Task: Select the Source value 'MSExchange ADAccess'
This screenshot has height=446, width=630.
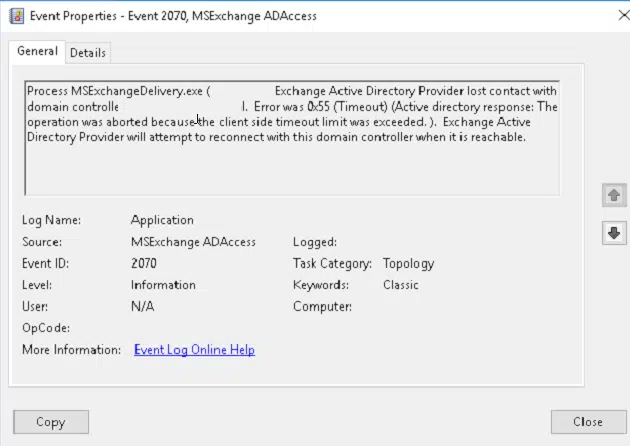Action: click(x=193, y=242)
